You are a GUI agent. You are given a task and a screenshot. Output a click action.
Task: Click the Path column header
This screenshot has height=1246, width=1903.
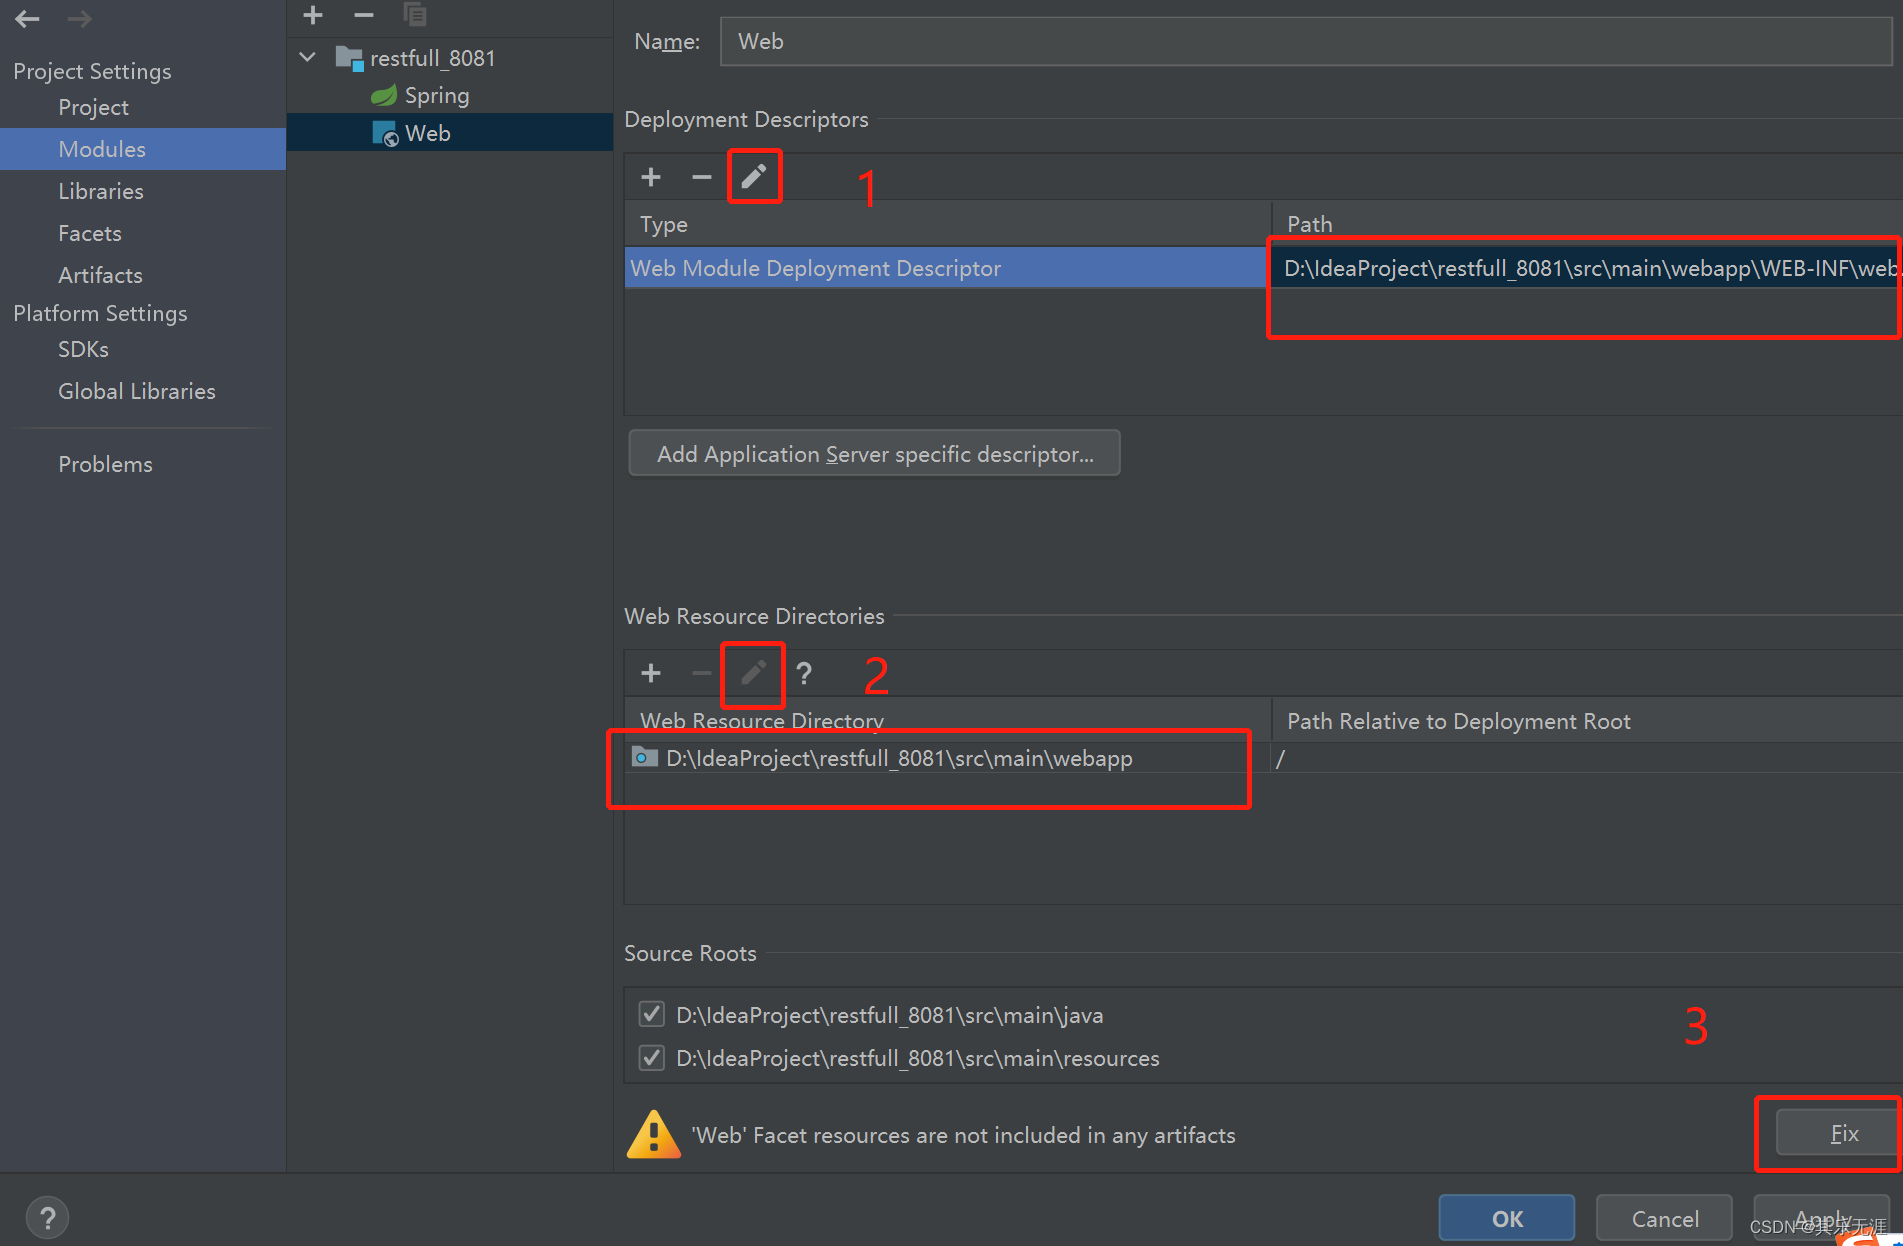click(1588, 224)
